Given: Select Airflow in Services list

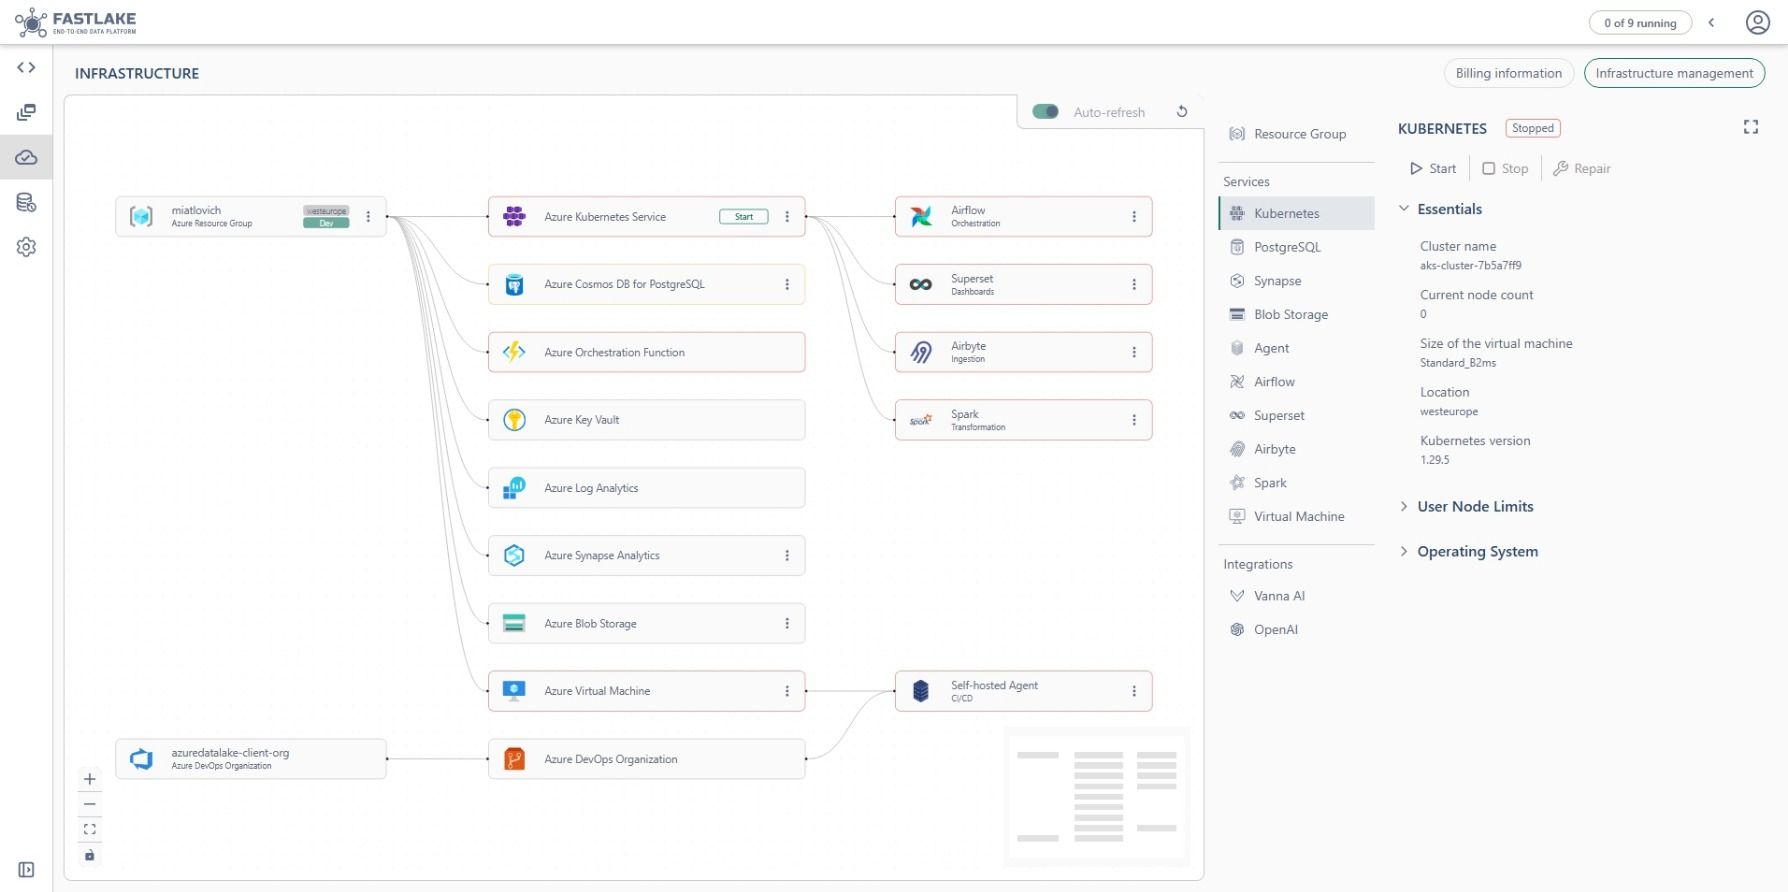Looking at the screenshot, I should [1297, 382].
